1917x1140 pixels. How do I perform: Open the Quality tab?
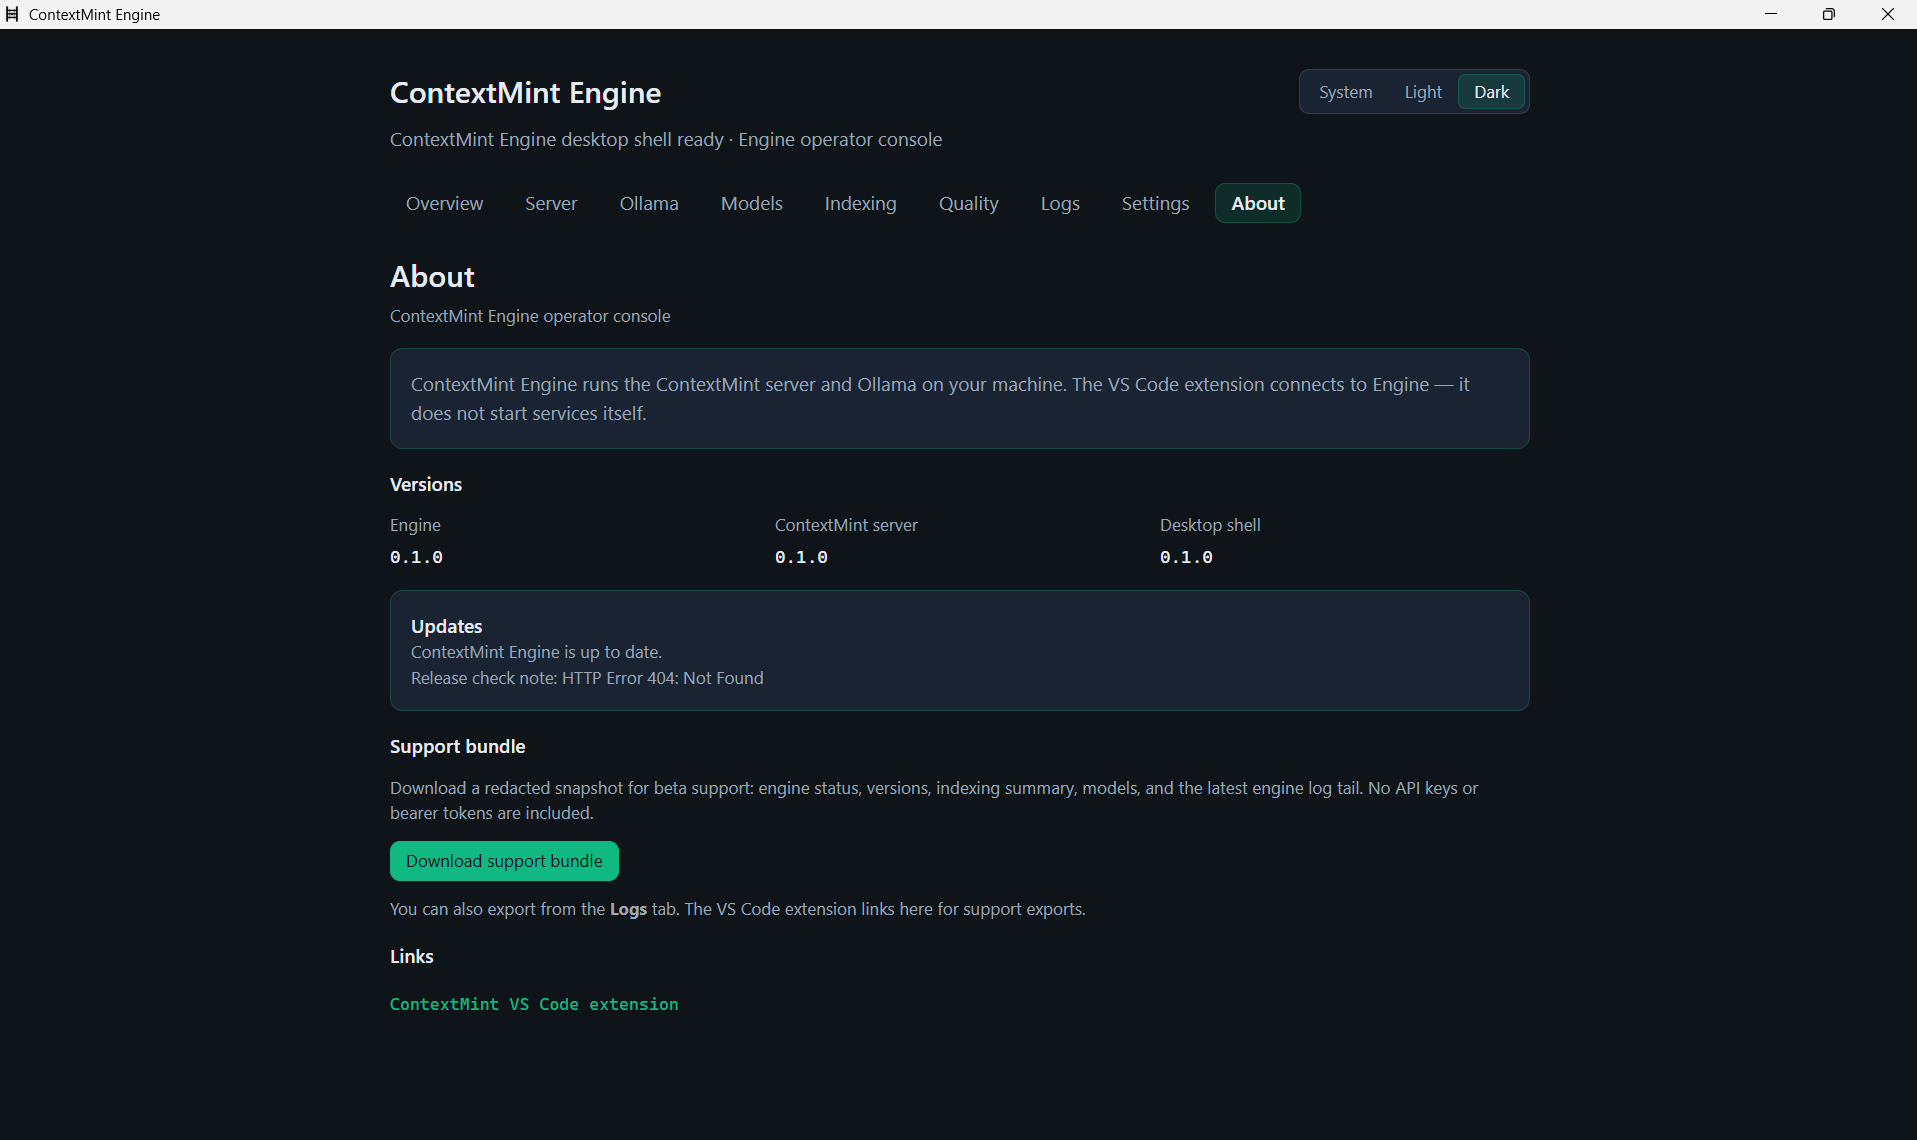(968, 203)
